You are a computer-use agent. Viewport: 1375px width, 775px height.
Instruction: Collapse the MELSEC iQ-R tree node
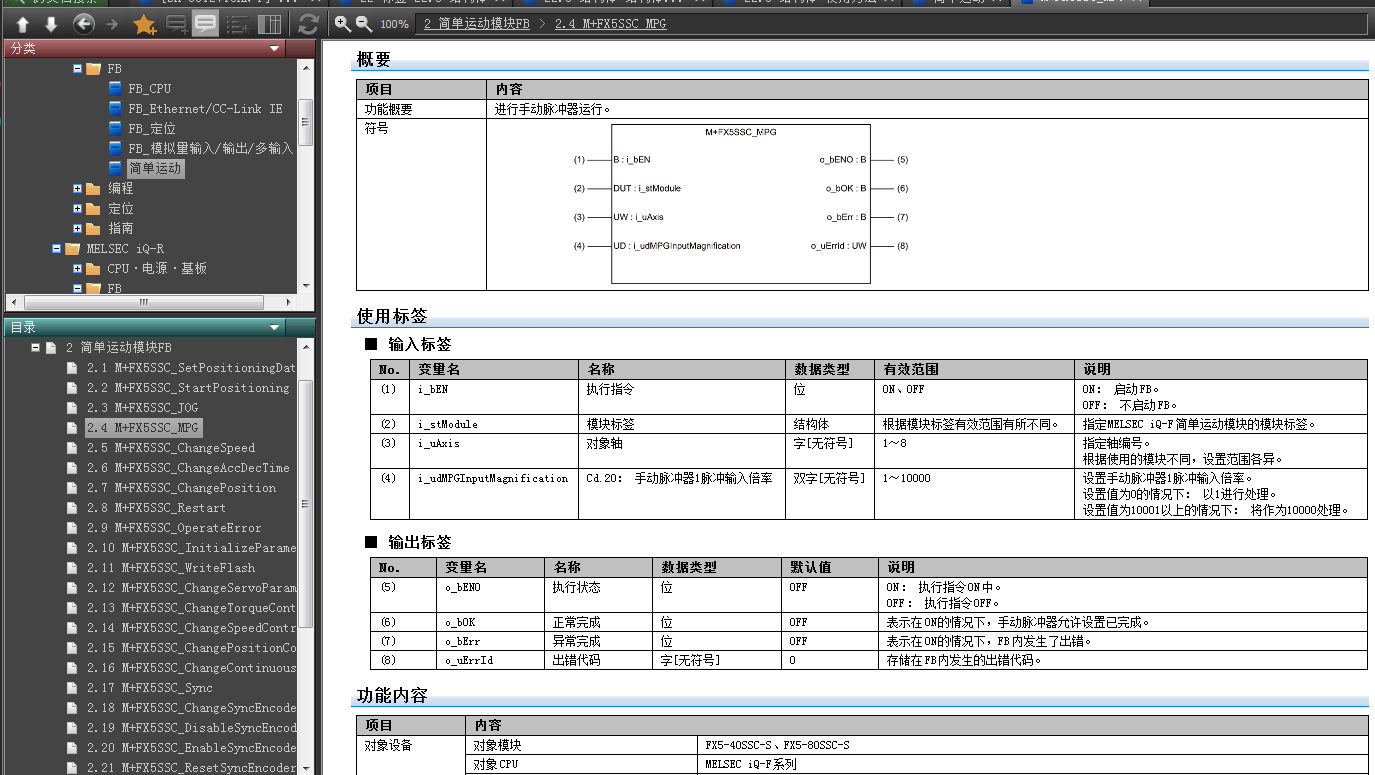pyautogui.click(x=58, y=248)
